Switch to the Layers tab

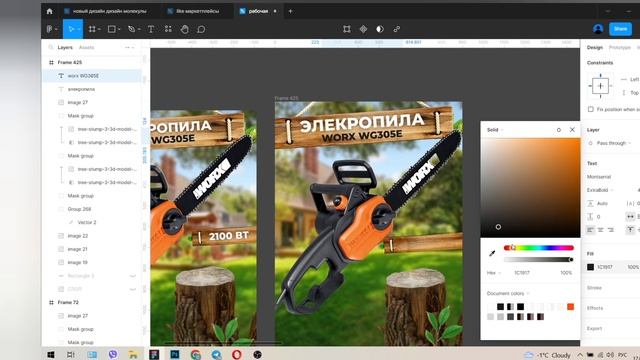pyautogui.click(x=65, y=47)
